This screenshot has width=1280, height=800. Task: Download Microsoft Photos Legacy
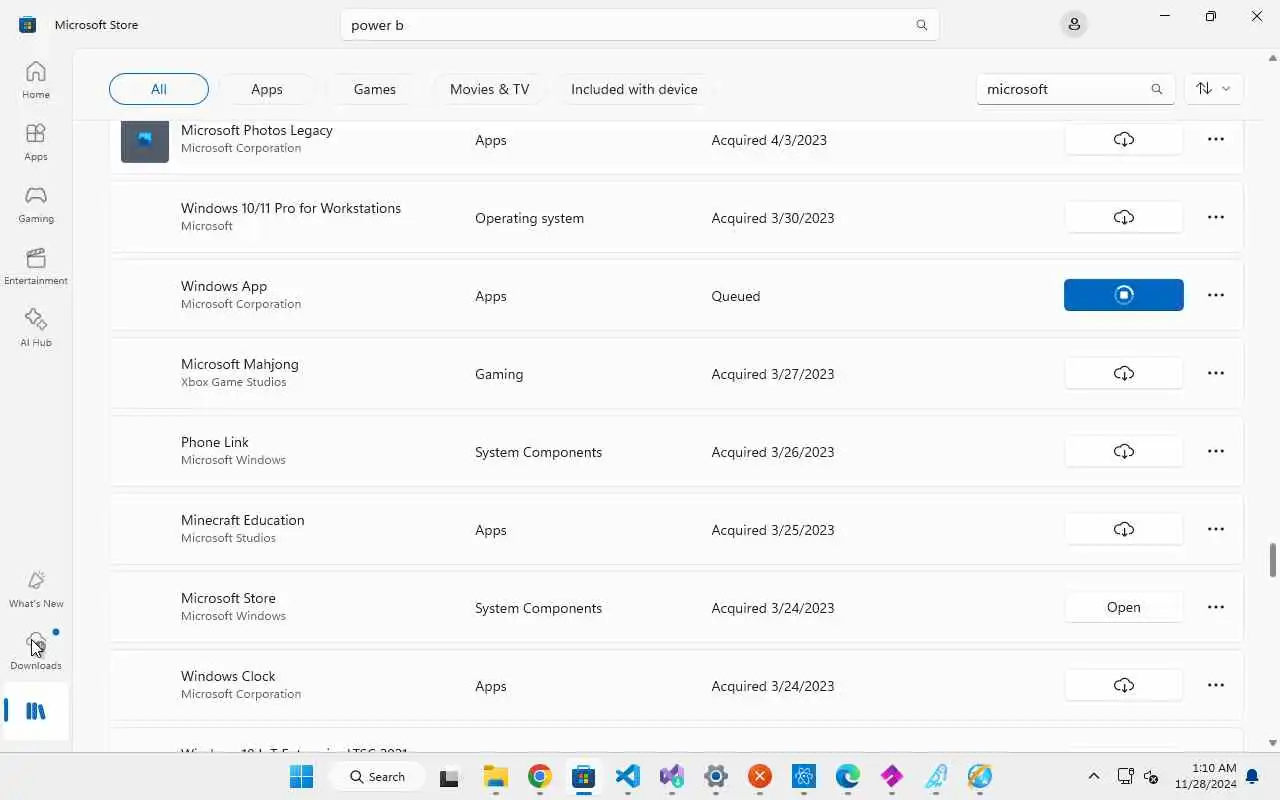pyautogui.click(x=1124, y=139)
